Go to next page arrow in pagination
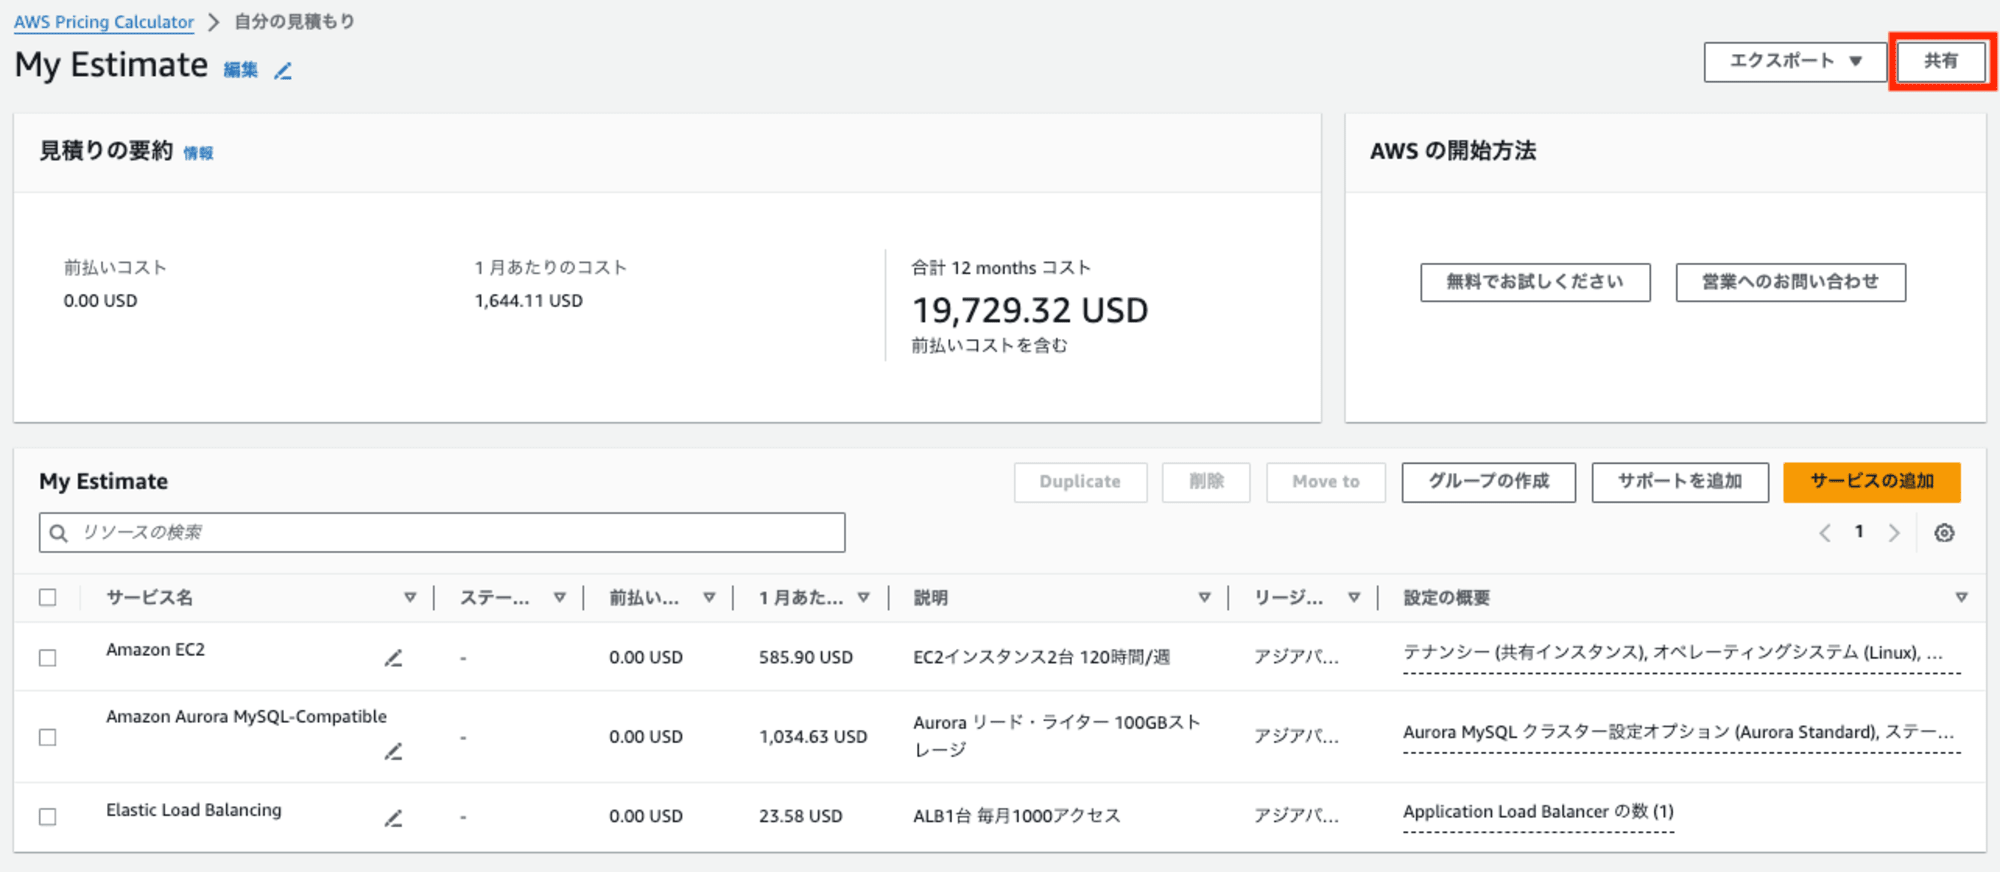The image size is (2000, 872). pyautogui.click(x=1893, y=533)
